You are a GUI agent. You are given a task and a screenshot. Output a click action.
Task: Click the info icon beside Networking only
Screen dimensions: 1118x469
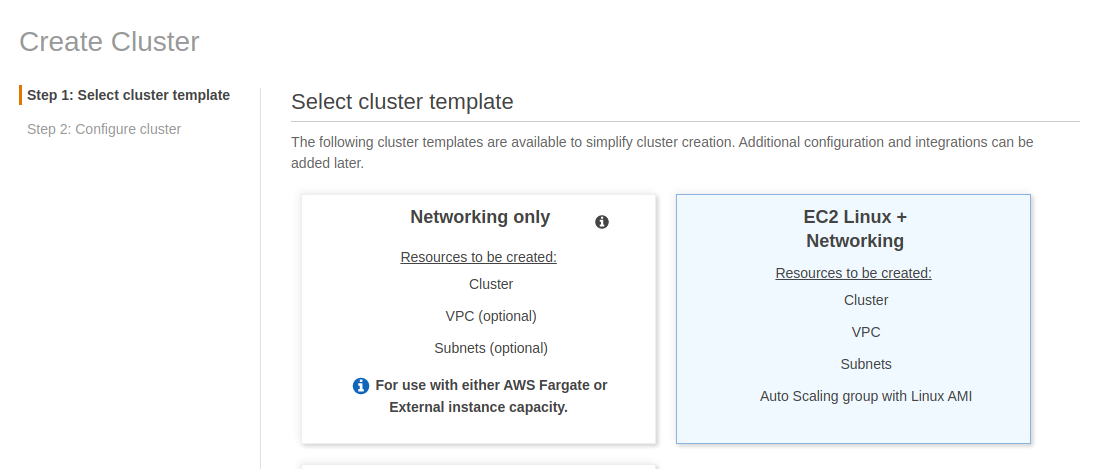pos(602,222)
